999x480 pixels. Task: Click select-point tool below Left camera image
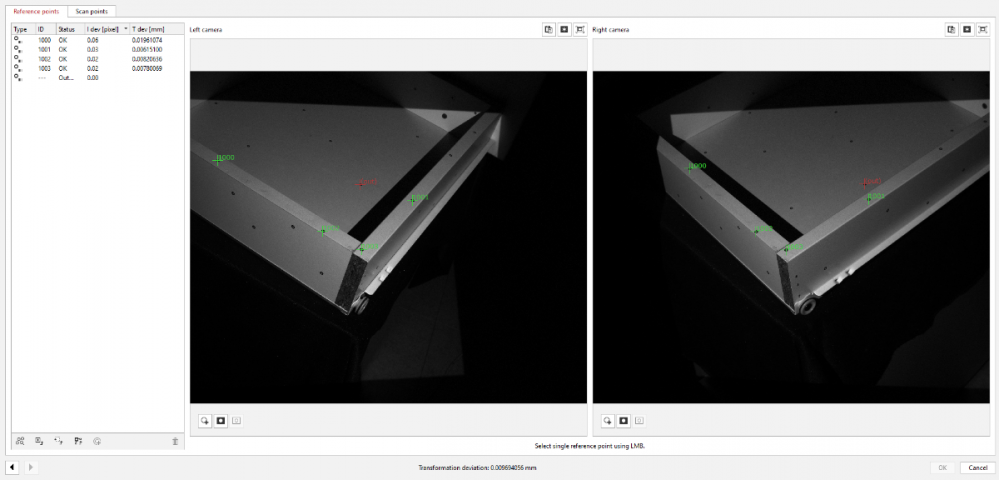pyautogui.click(x=205, y=421)
